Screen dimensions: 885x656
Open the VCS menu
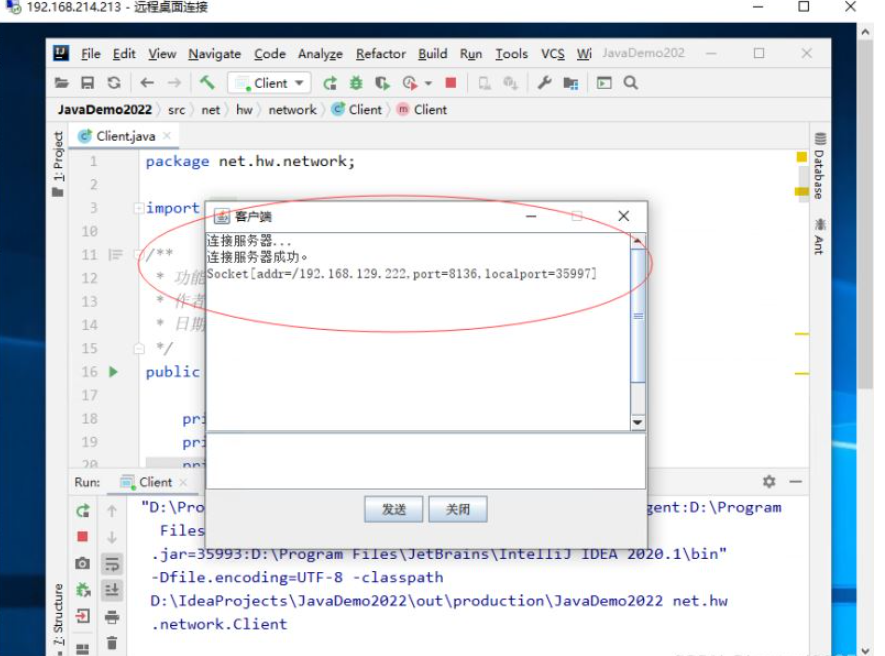click(x=553, y=54)
